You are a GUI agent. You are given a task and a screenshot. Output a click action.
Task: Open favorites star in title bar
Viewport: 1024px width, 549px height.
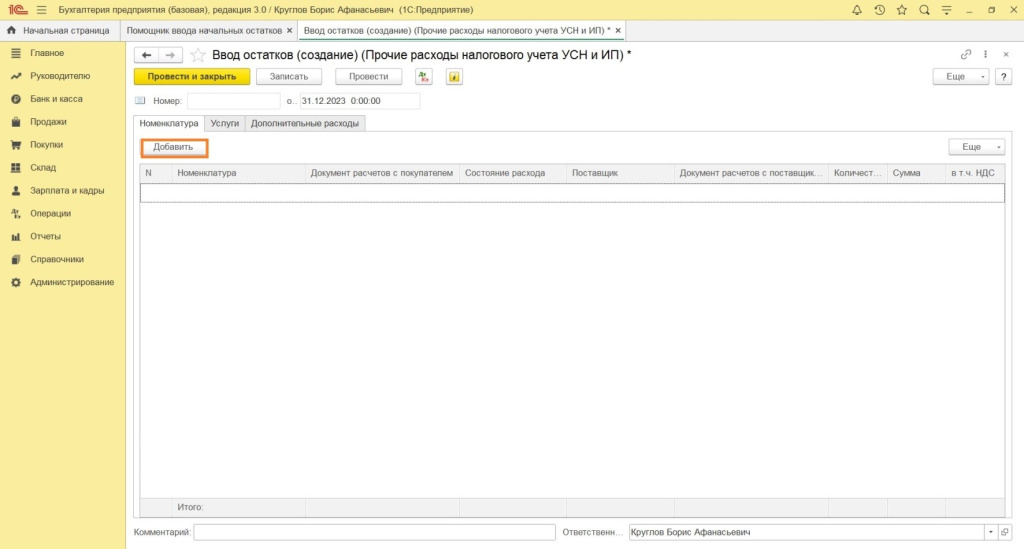(901, 10)
